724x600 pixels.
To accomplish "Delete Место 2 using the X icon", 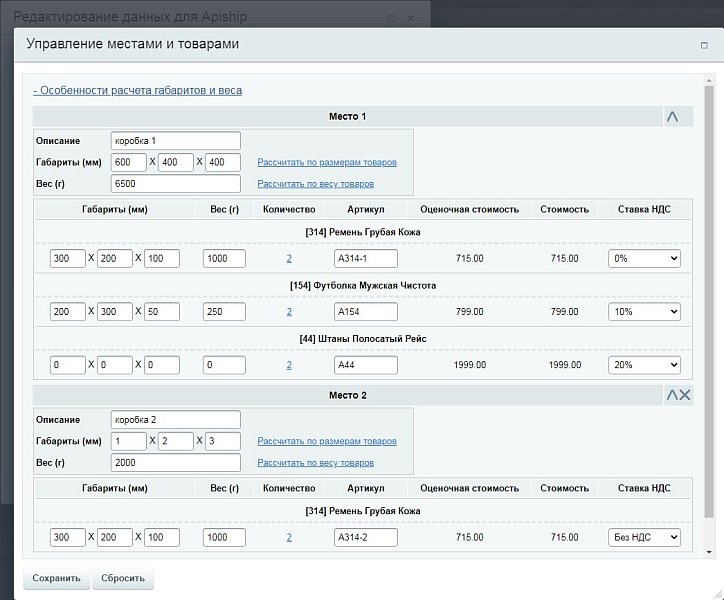I will tap(685, 395).
